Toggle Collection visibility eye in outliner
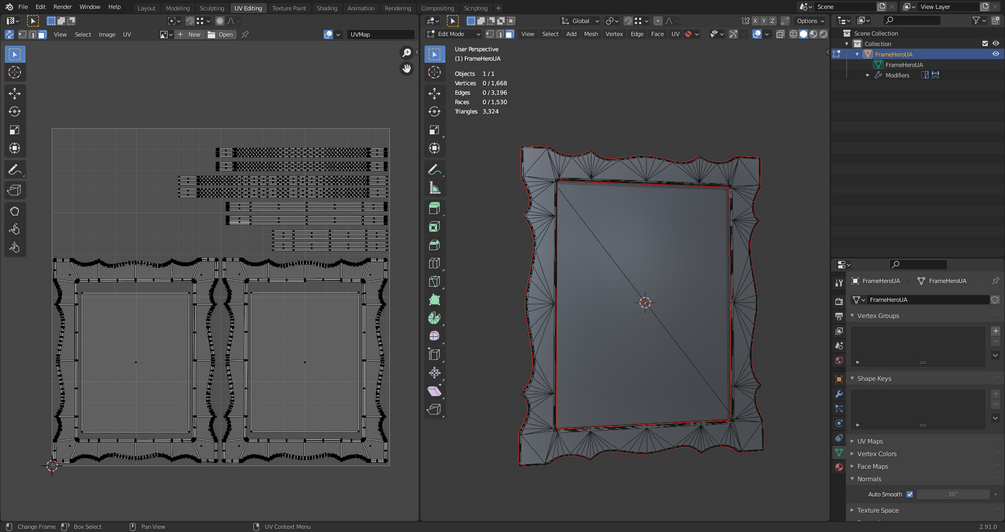Image resolution: width=1005 pixels, height=532 pixels. [x=995, y=44]
